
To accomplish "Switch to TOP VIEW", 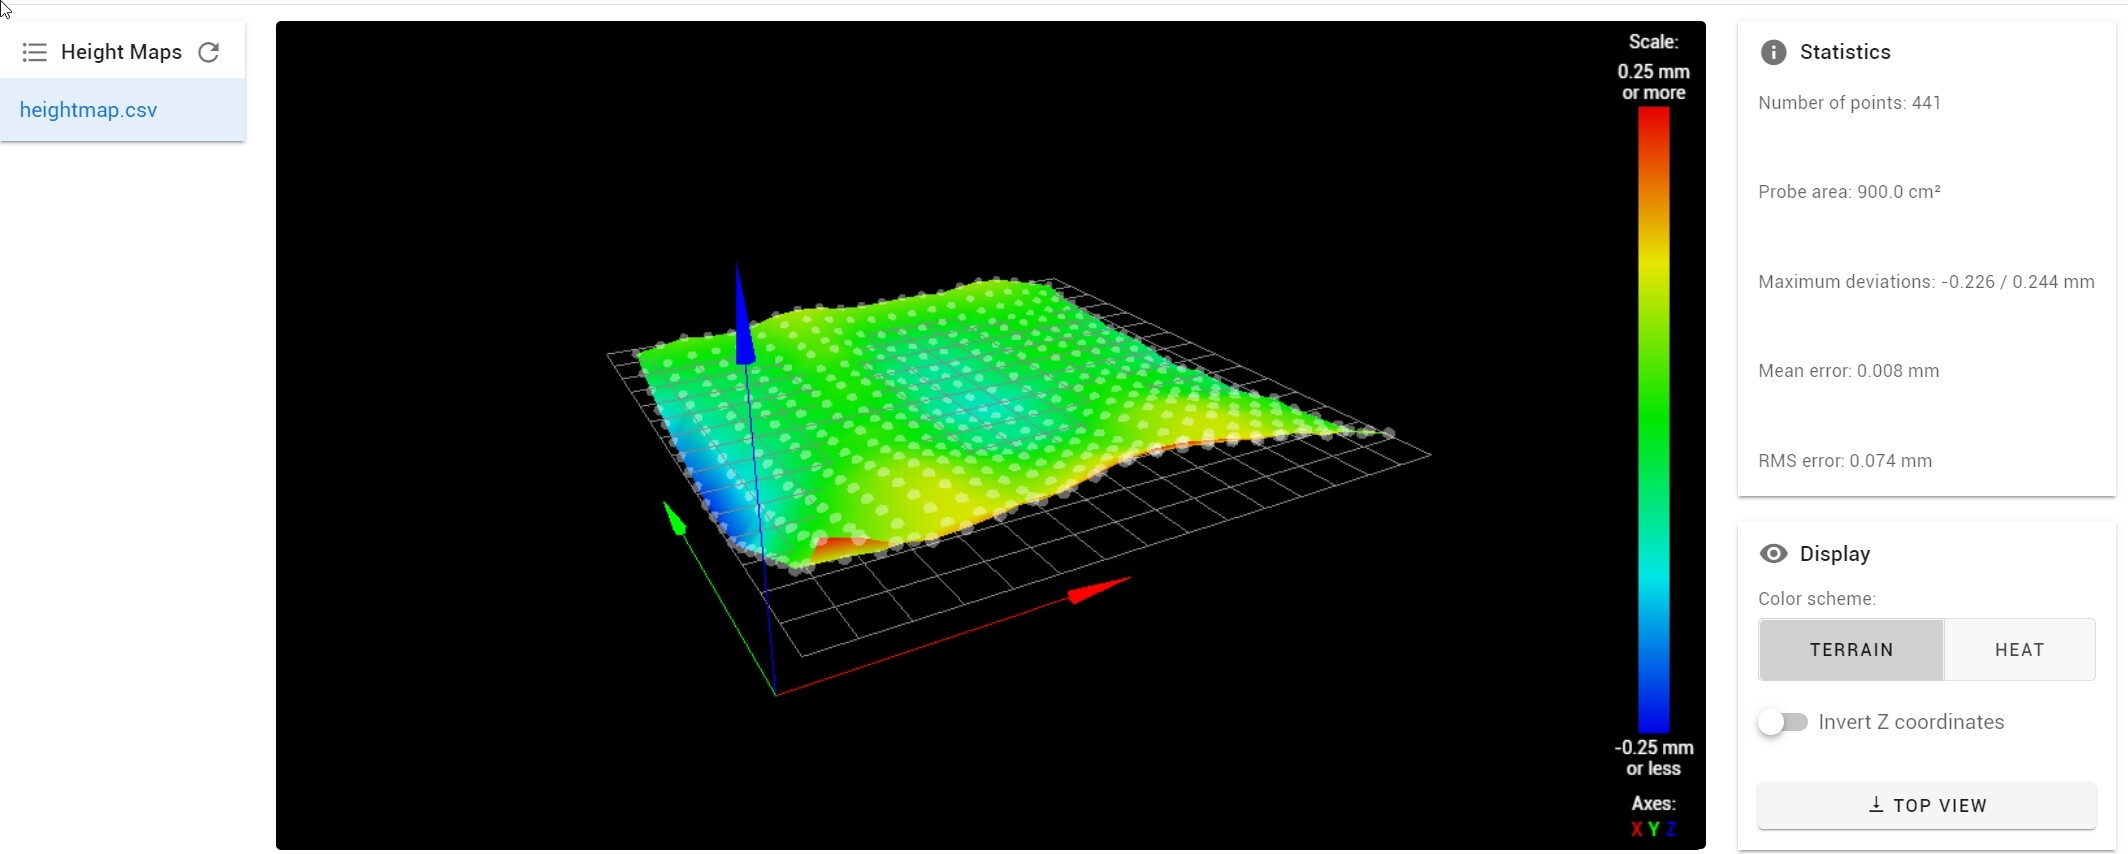I will pyautogui.click(x=1927, y=806).
